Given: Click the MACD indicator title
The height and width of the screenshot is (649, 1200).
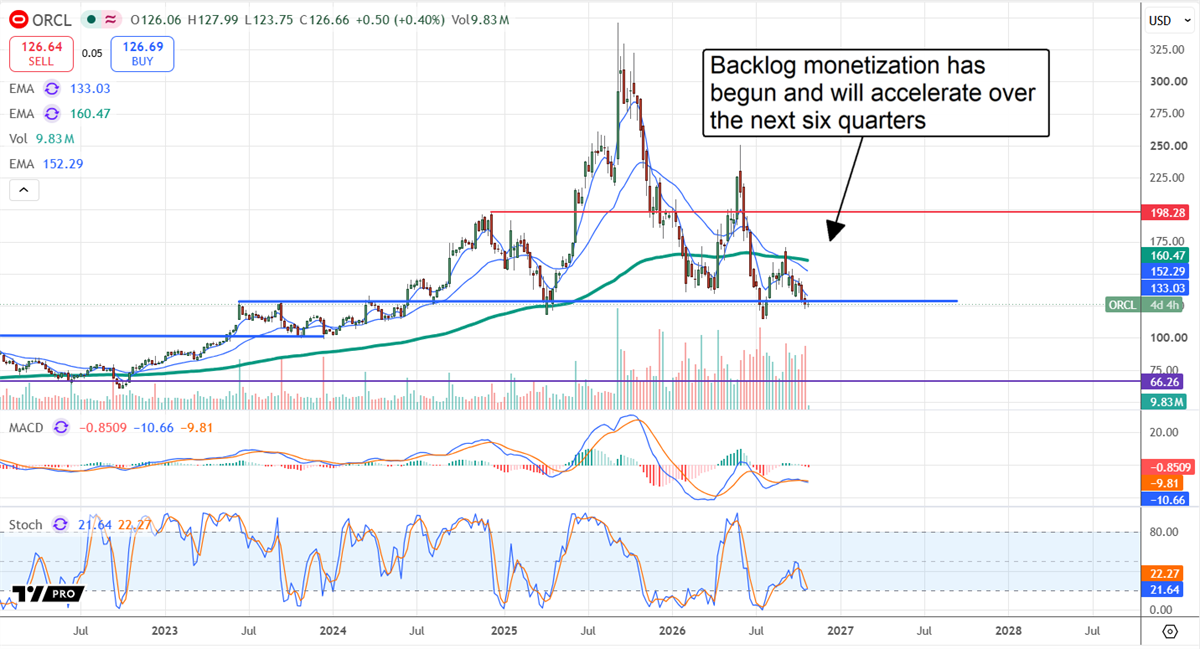Looking at the screenshot, I should tap(26, 427).
